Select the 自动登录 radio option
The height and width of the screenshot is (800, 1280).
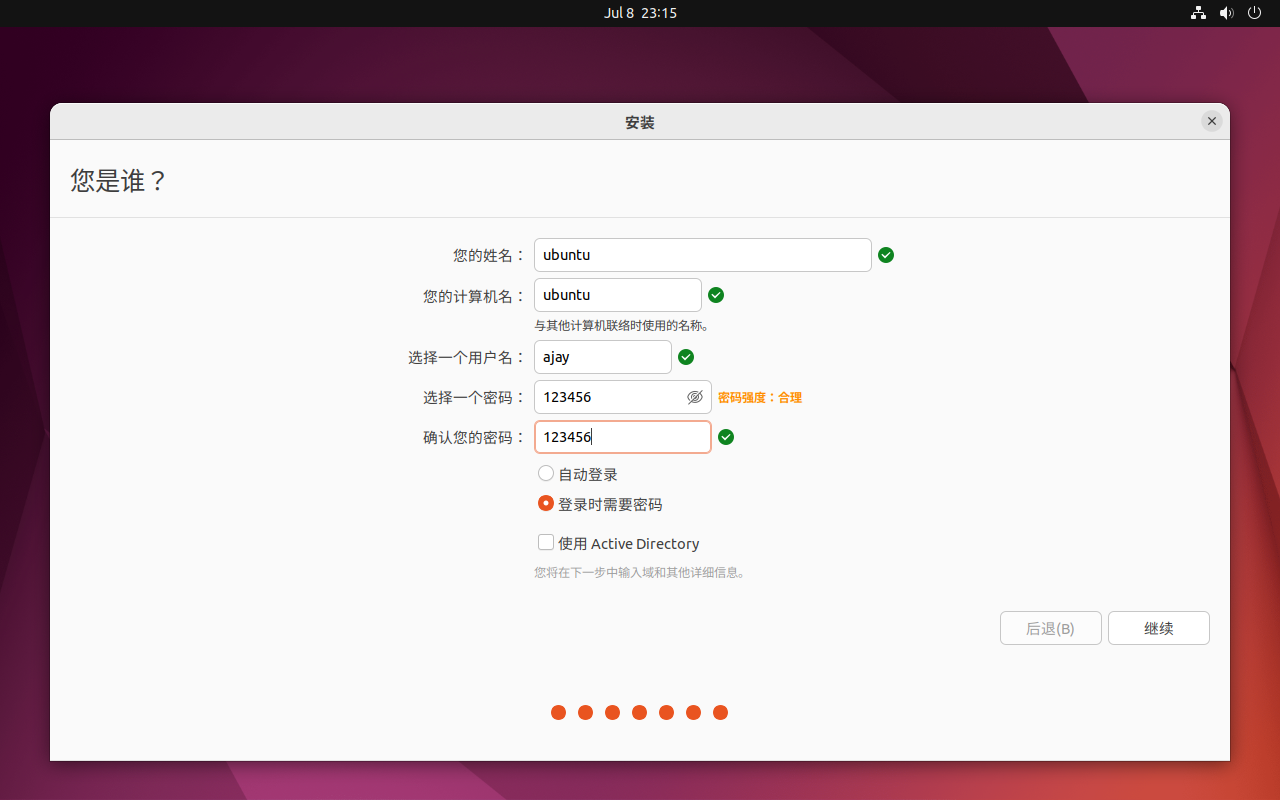[546, 474]
